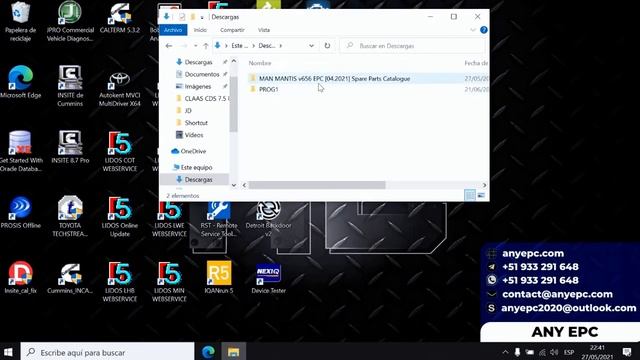Click the navigation pane scroll down arrow
The image size is (640, 360).
(233, 185)
